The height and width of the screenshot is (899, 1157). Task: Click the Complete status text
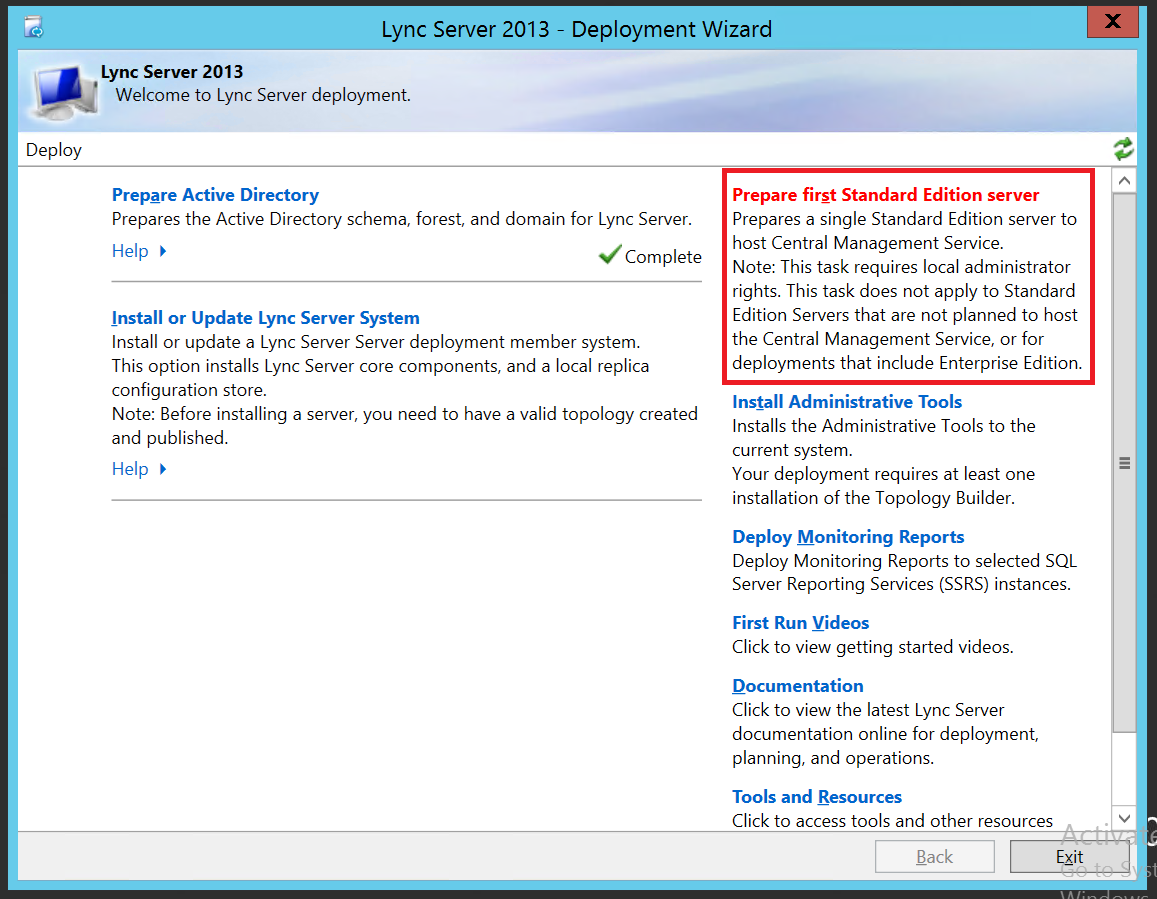663,257
